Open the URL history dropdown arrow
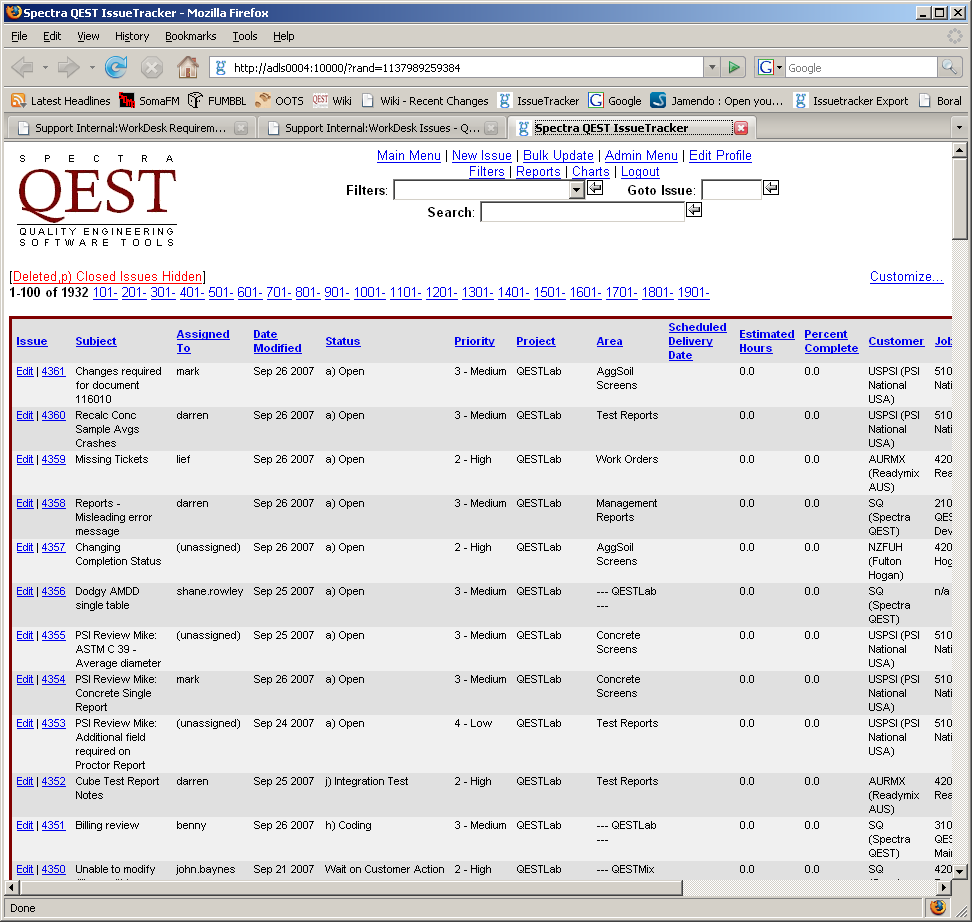 click(x=712, y=68)
